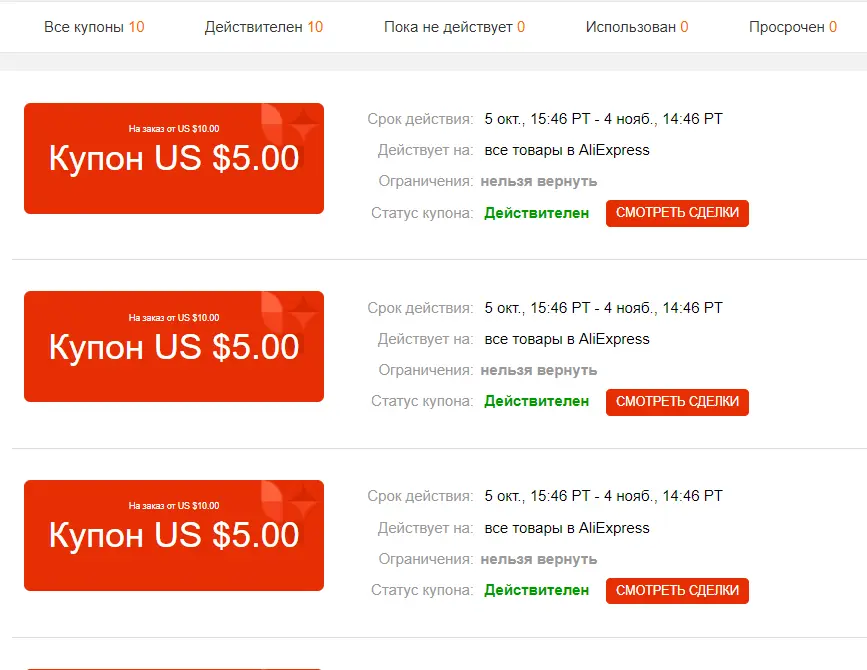The height and width of the screenshot is (670, 867).
Task: Click 'Смотреть сделки' on the first coupon
Action: click(x=677, y=213)
